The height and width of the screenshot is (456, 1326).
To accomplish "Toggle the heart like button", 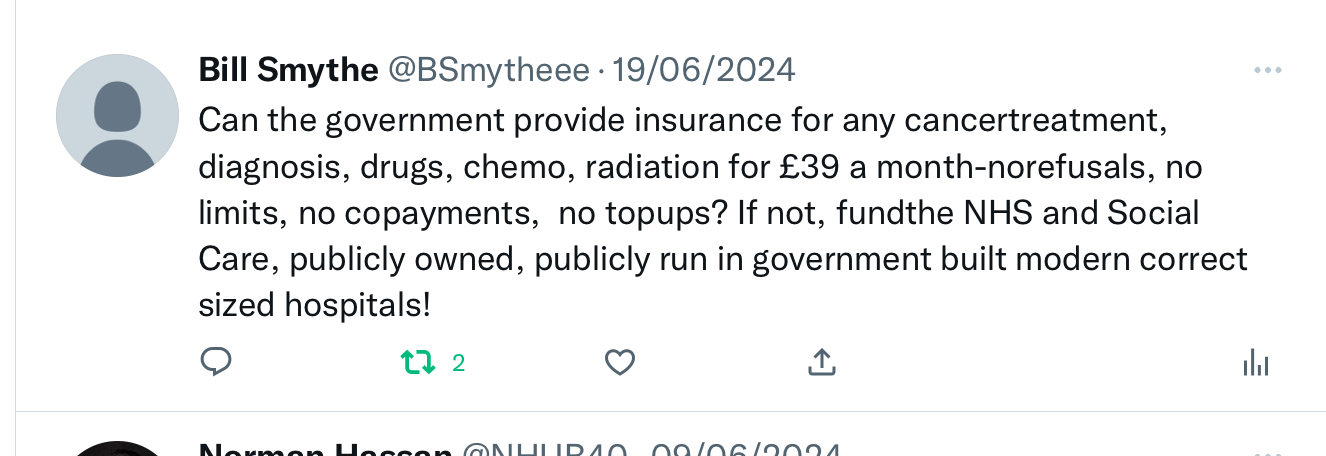I will click(x=620, y=362).
